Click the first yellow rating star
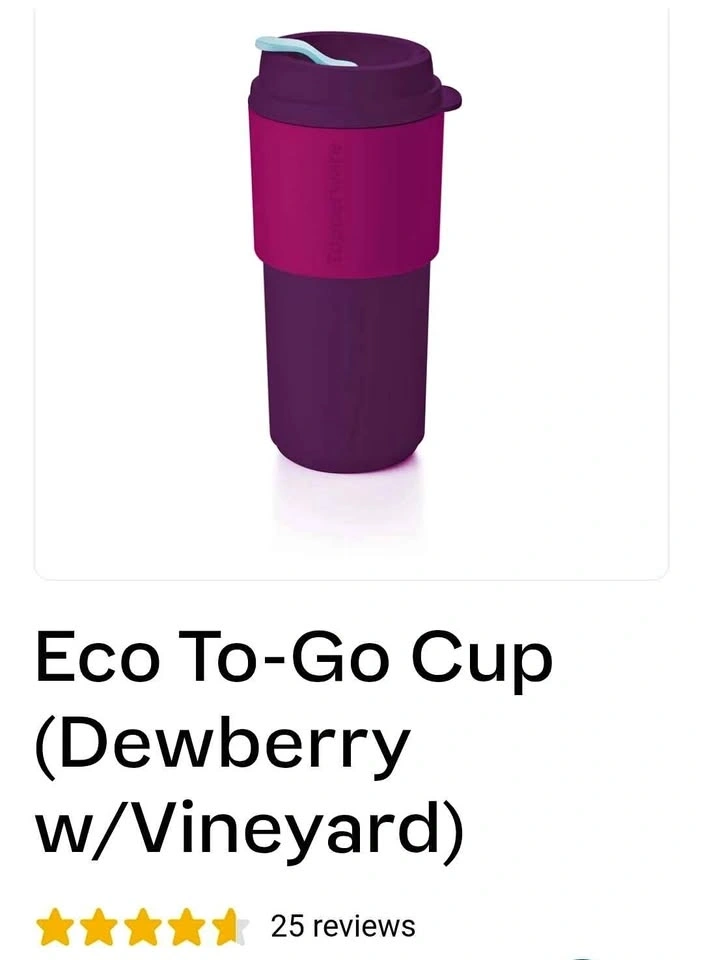703x960 pixels. [54, 926]
